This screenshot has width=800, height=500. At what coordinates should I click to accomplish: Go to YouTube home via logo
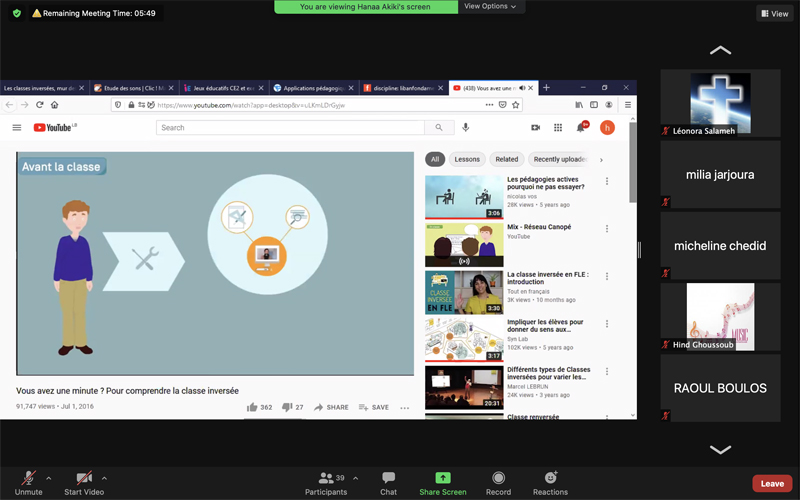[55, 128]
